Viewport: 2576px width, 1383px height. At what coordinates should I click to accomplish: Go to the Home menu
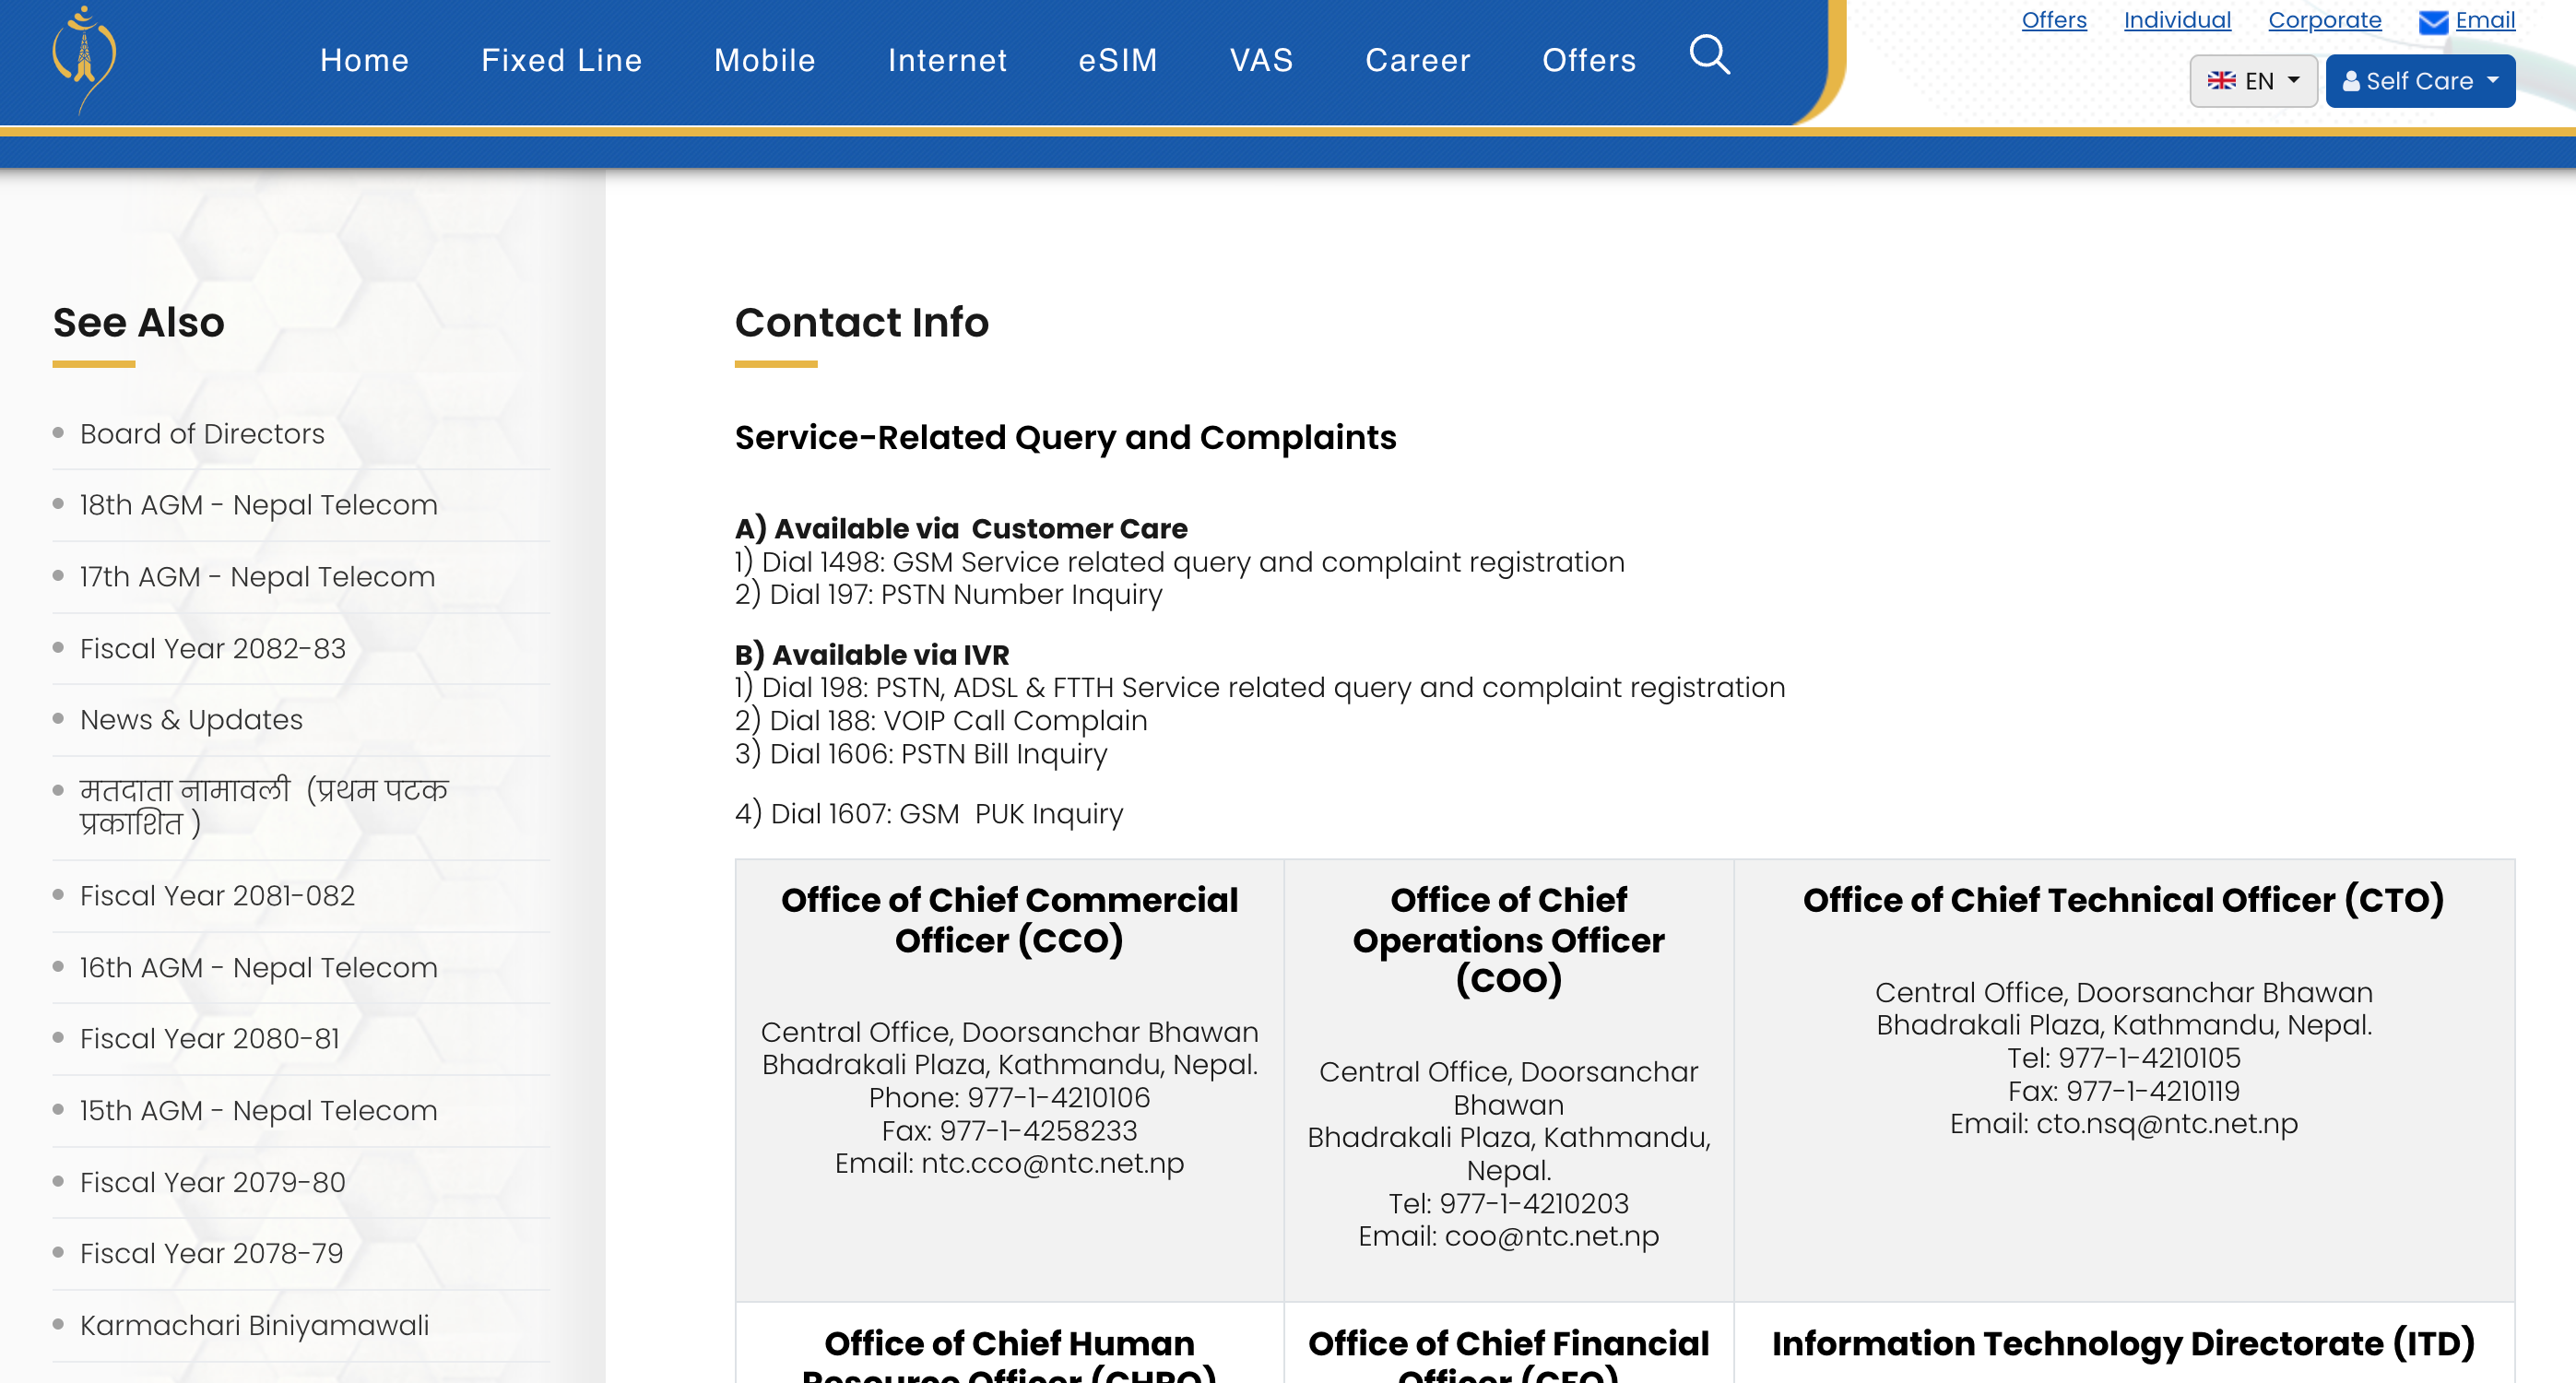(364, 61)
